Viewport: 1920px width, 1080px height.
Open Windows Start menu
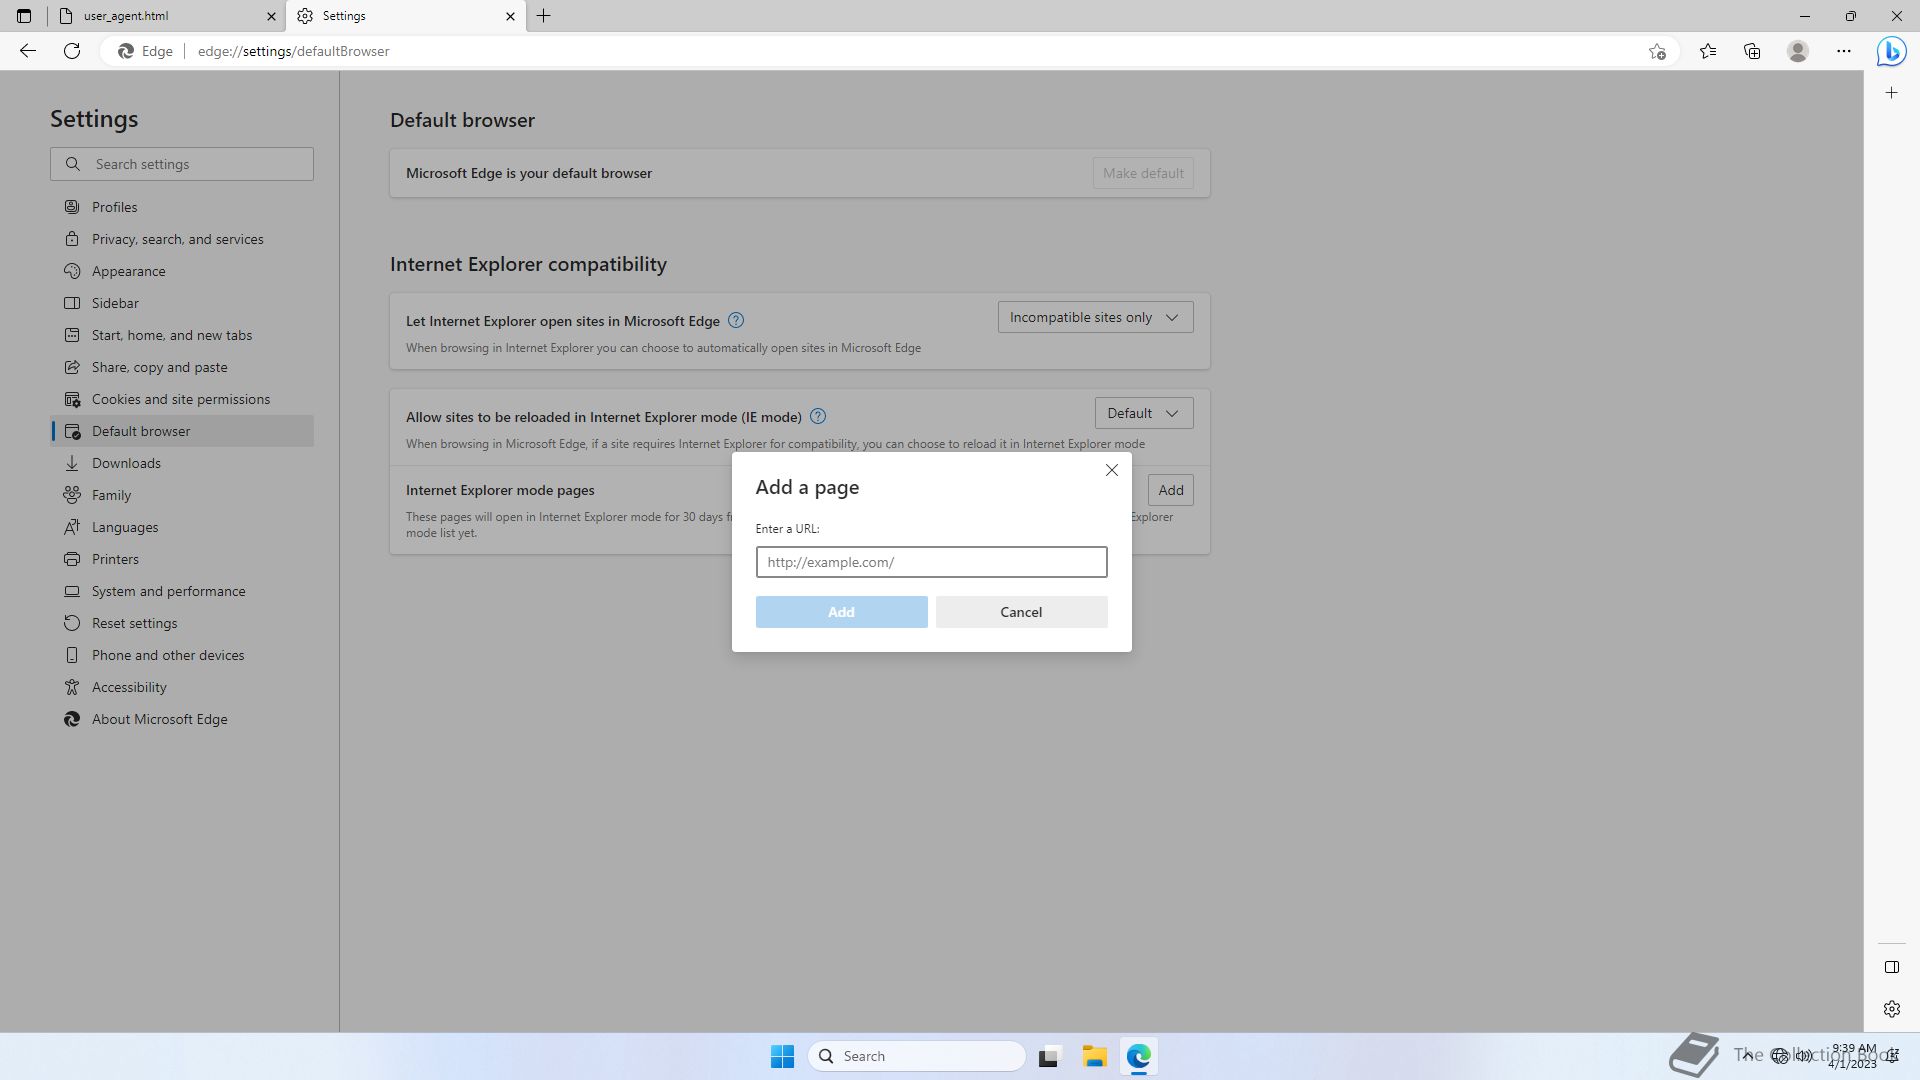coord(782,1056)
